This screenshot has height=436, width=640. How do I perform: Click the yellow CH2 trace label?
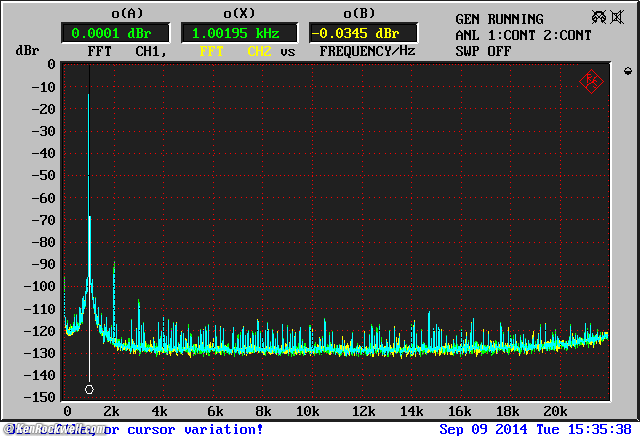(259, 51)
